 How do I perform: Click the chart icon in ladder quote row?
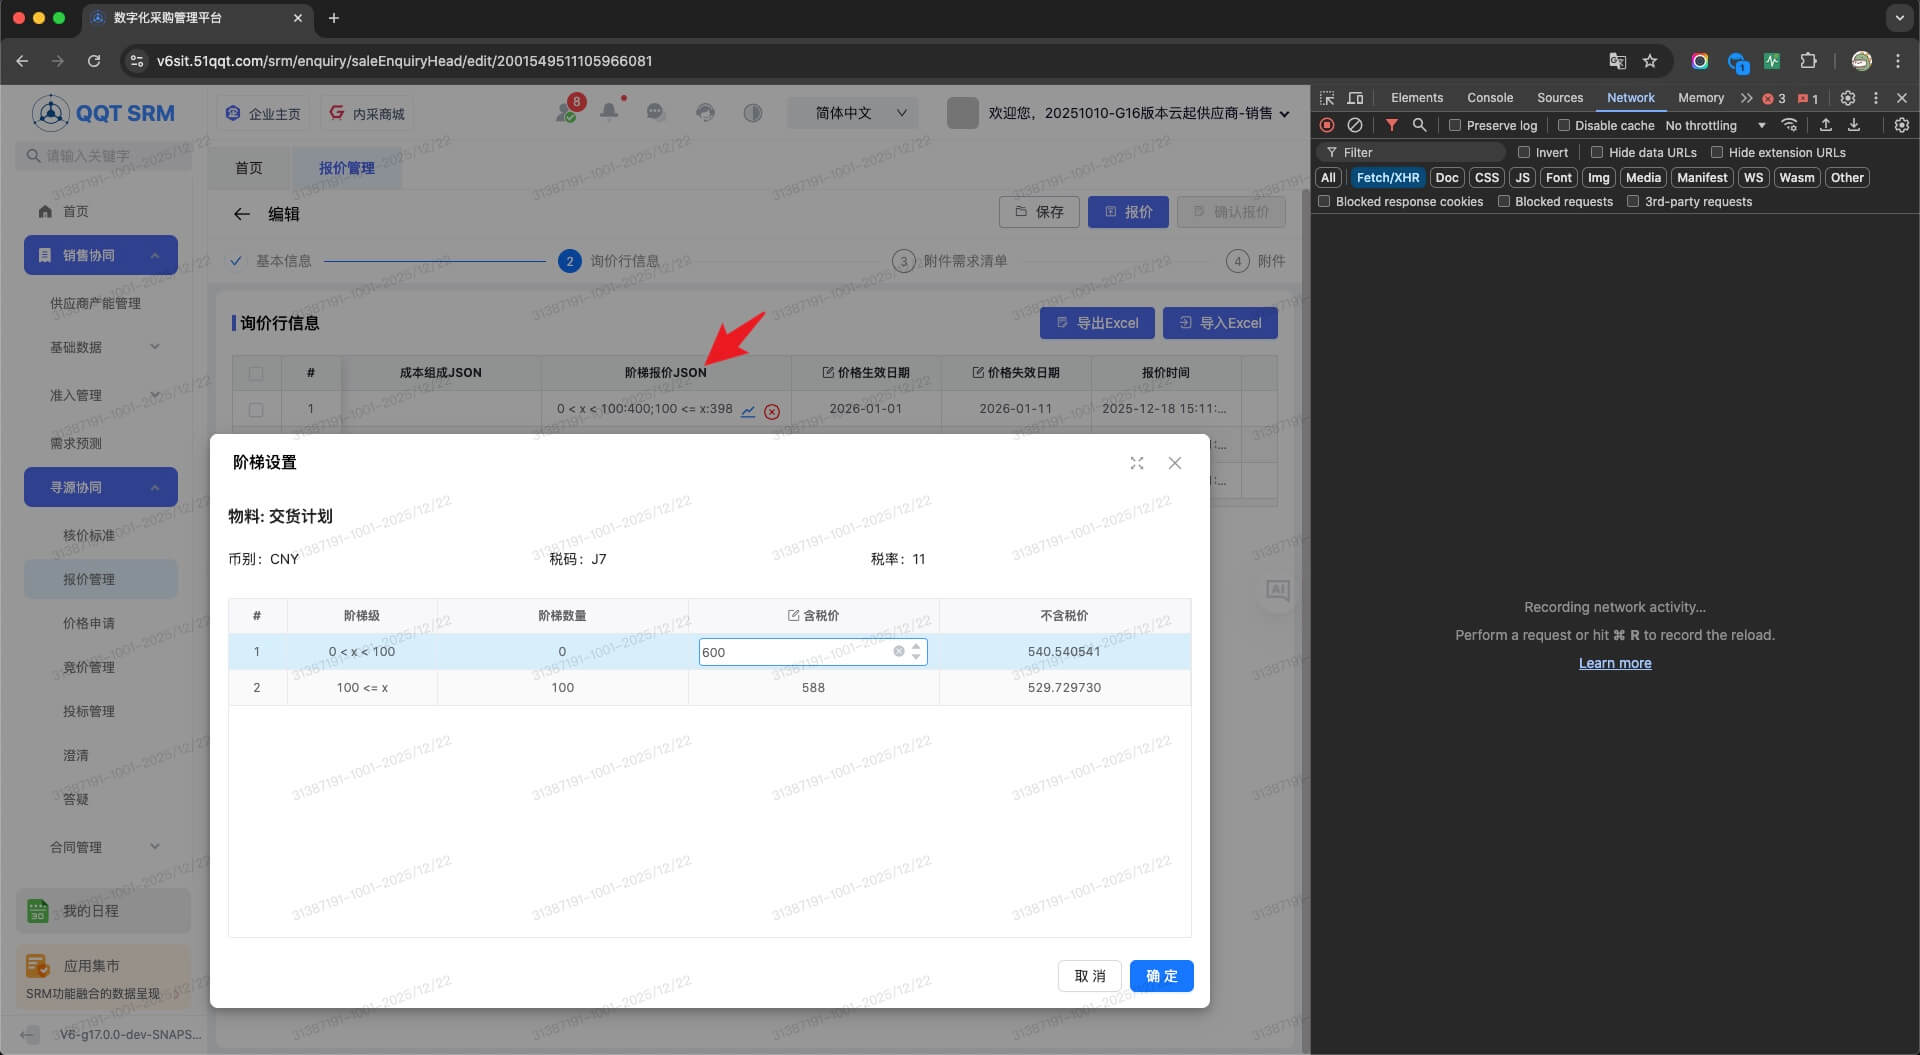tap(748, 411)
